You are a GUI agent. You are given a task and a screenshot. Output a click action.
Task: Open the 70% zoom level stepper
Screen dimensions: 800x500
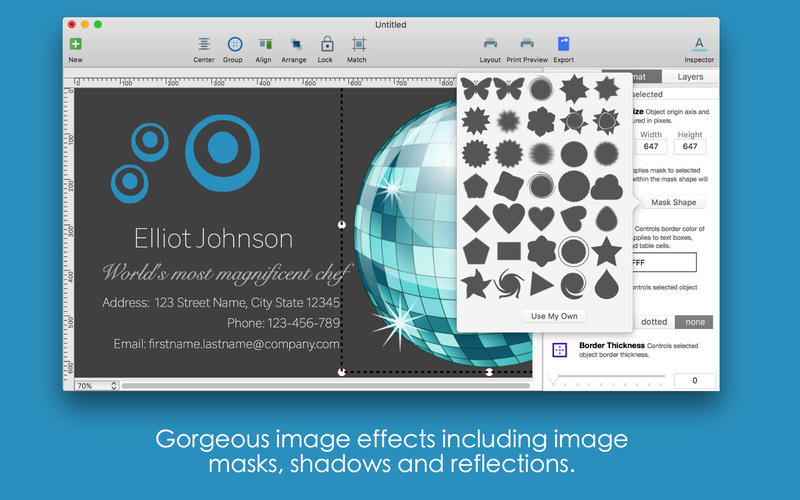pyautogui.click(x=114, y=386)
